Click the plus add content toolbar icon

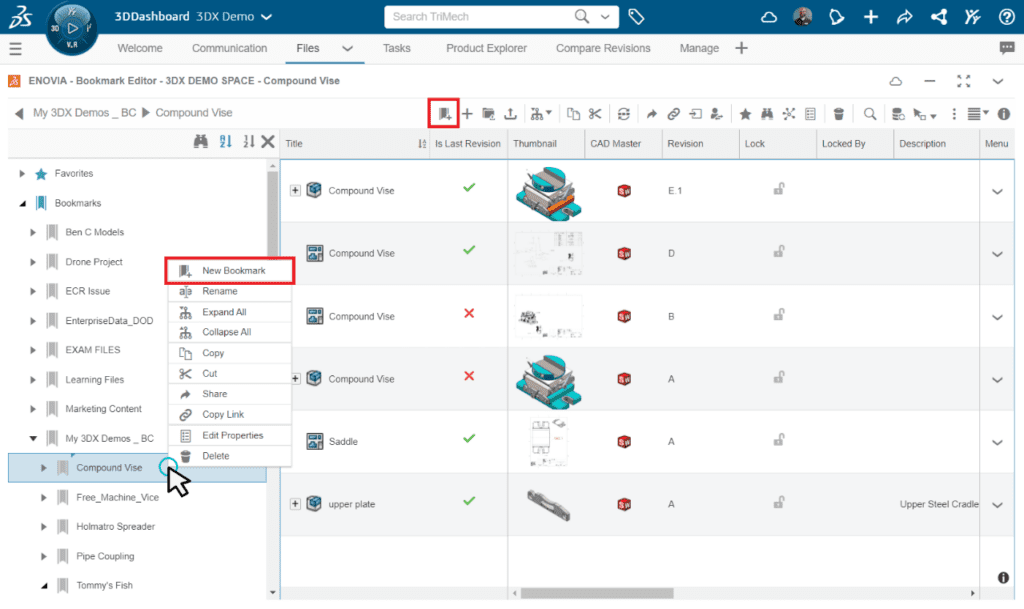[x=467, y=114]
